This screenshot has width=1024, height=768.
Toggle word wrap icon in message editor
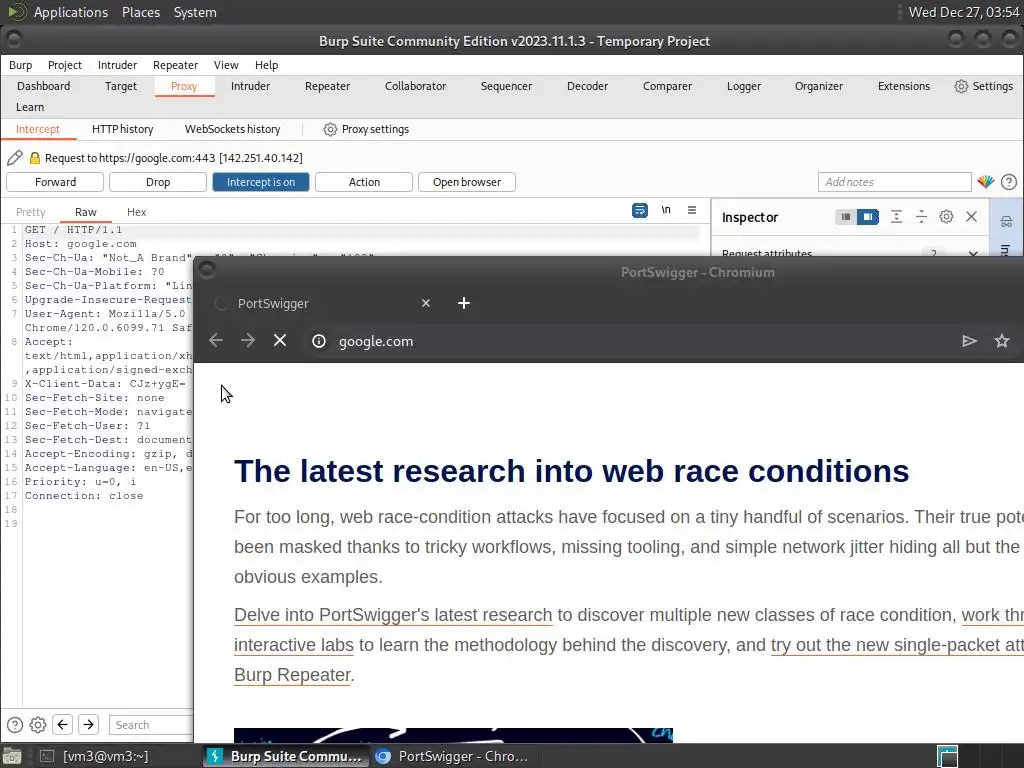640,210
